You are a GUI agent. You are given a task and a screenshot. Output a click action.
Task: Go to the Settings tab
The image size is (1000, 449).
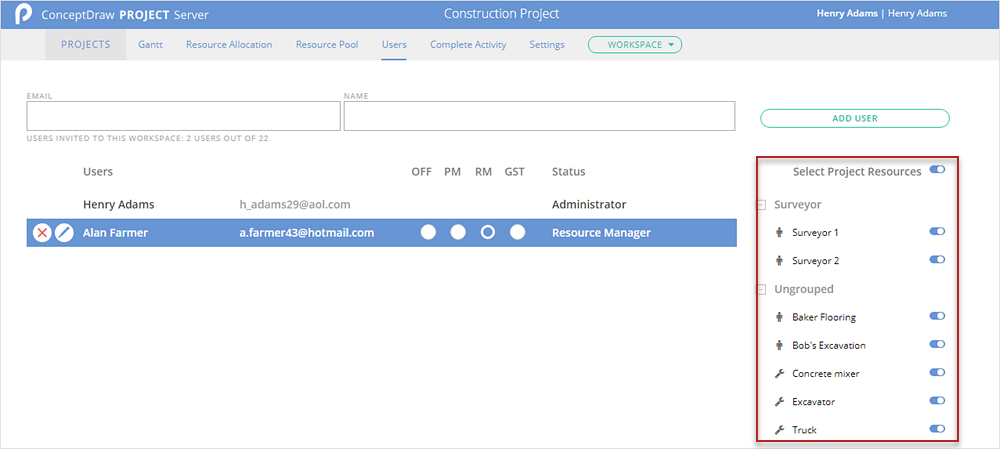click(x=547, y=45)
